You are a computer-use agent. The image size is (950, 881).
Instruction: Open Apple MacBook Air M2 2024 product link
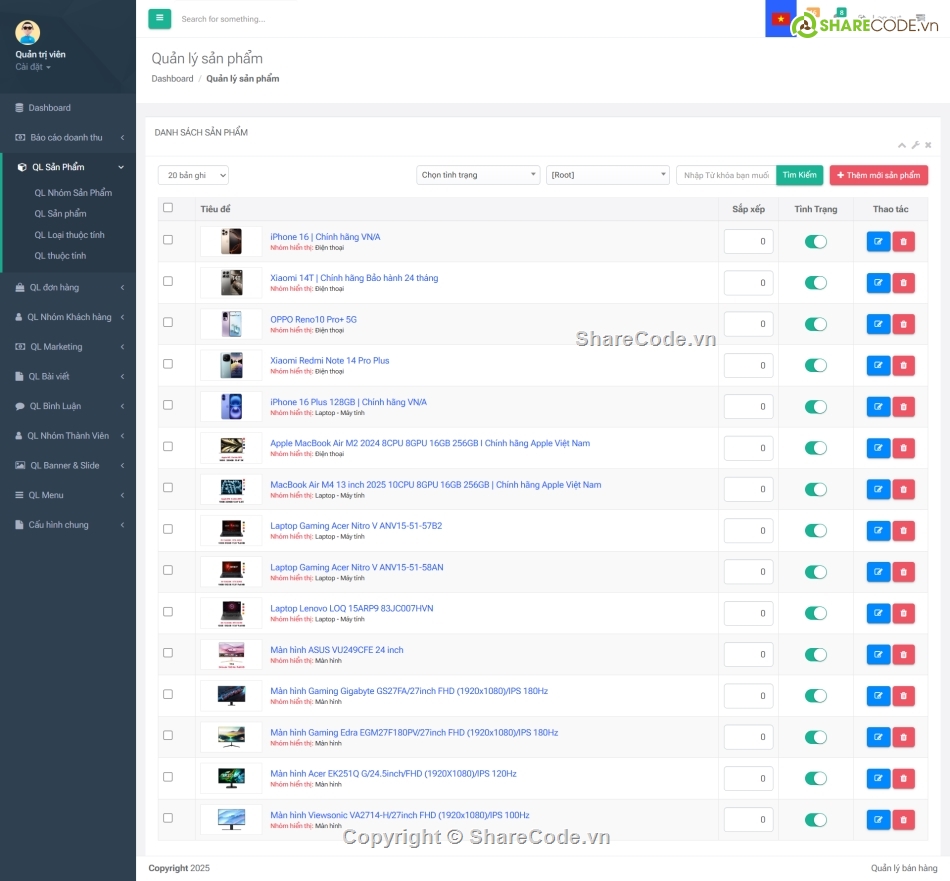coord(430,443)
